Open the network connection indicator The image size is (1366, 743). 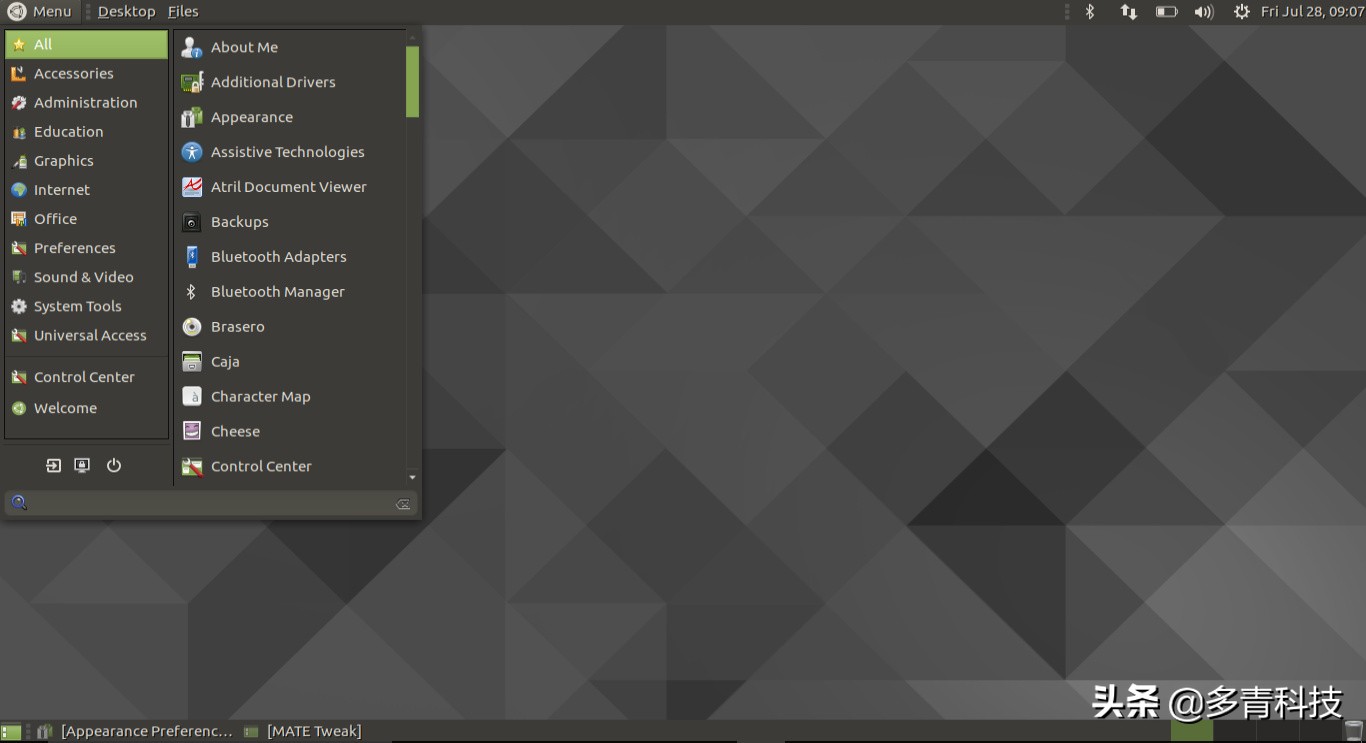(1129, 12)
